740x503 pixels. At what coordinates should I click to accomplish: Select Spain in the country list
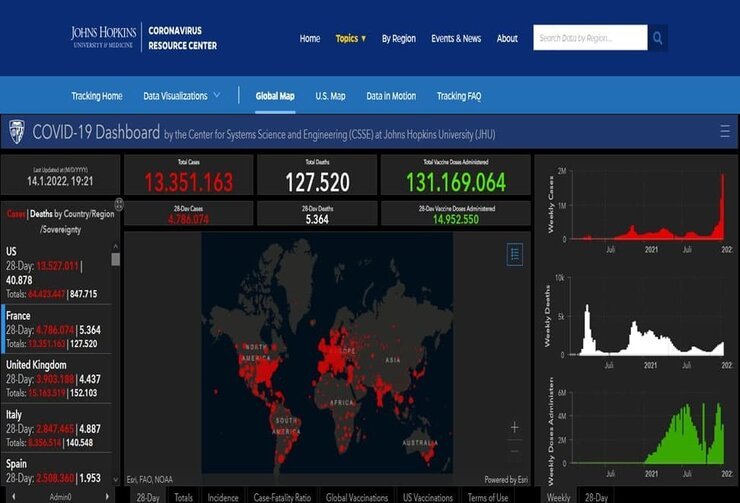(56, 470)
